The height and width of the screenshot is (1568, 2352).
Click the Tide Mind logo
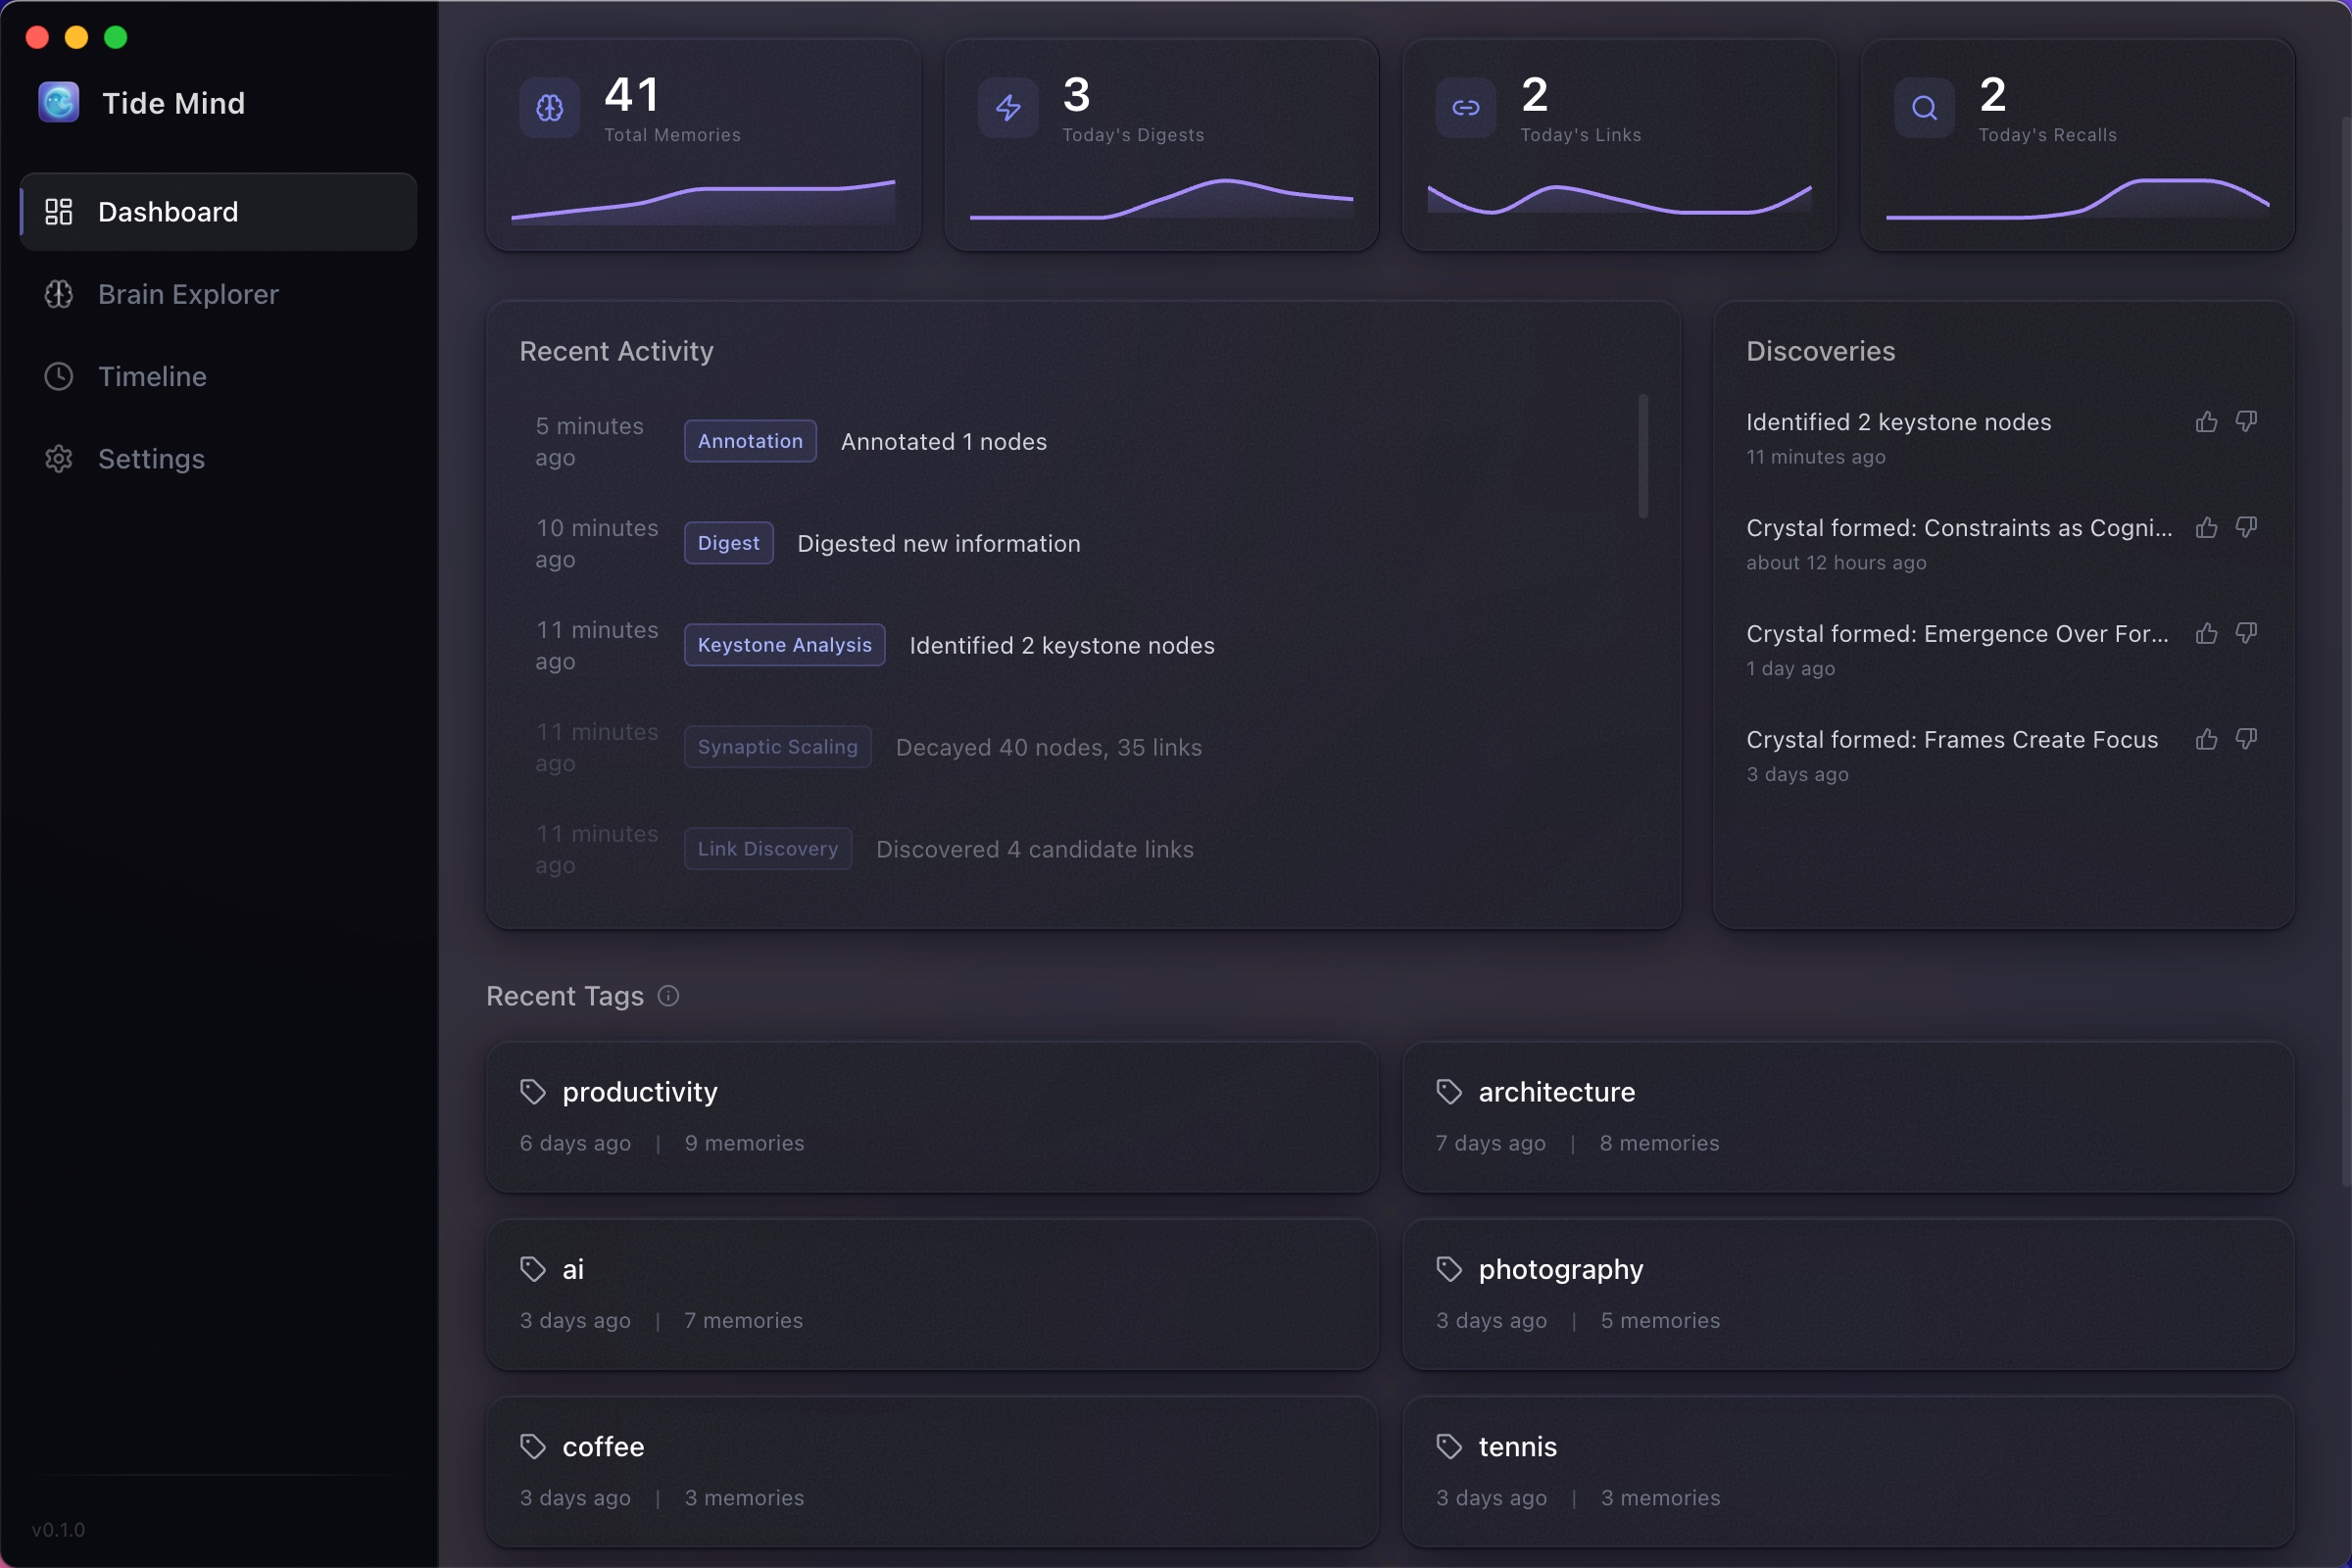tap(58, 102)
